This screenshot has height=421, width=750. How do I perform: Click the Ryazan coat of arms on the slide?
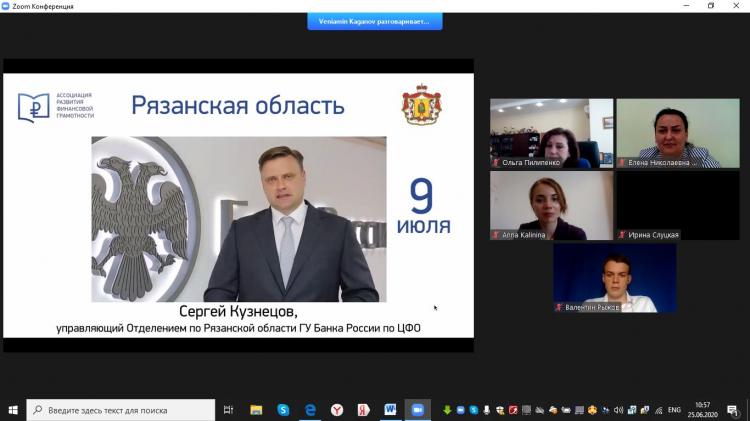coord(421,105)
